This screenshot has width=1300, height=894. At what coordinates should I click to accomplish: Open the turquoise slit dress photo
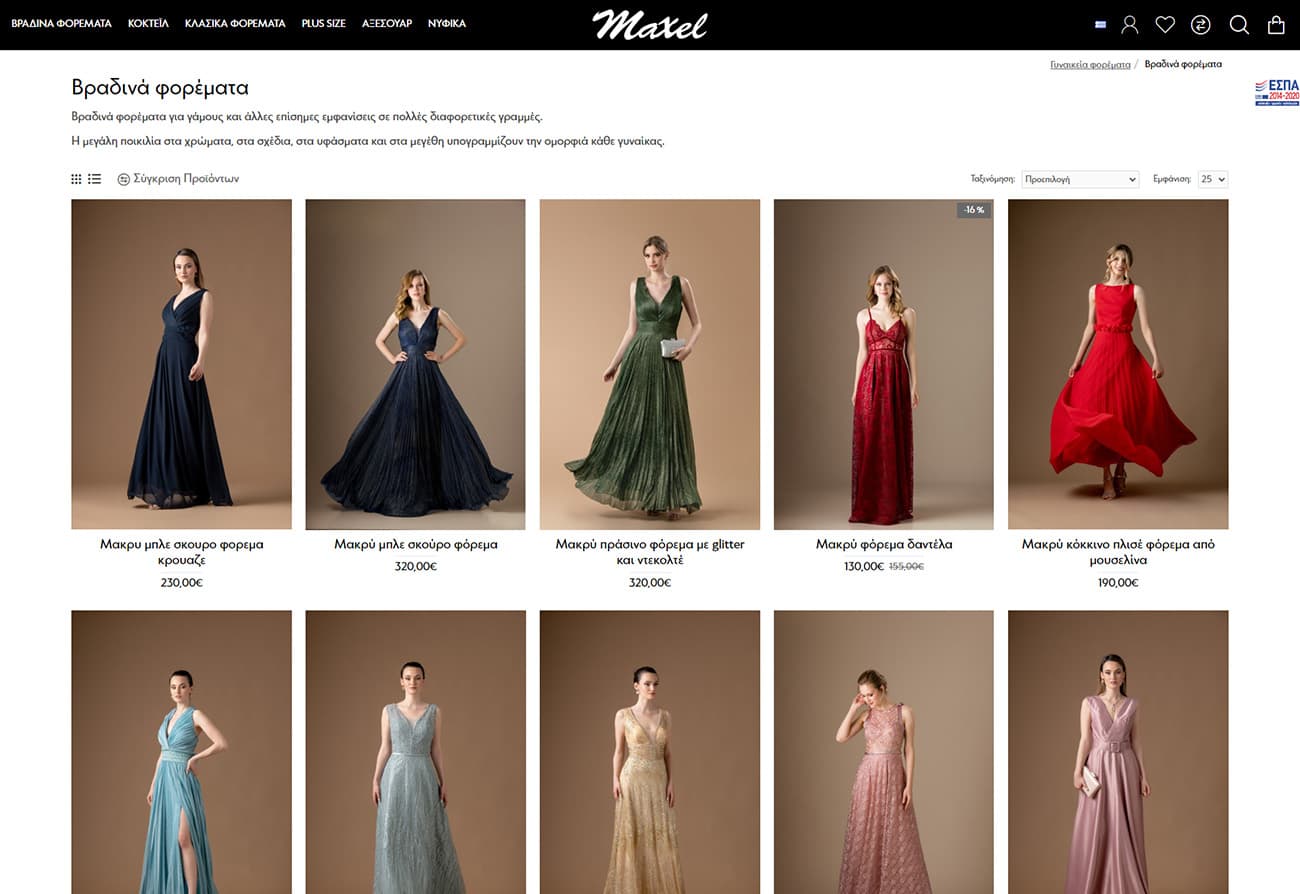(181, 752)
